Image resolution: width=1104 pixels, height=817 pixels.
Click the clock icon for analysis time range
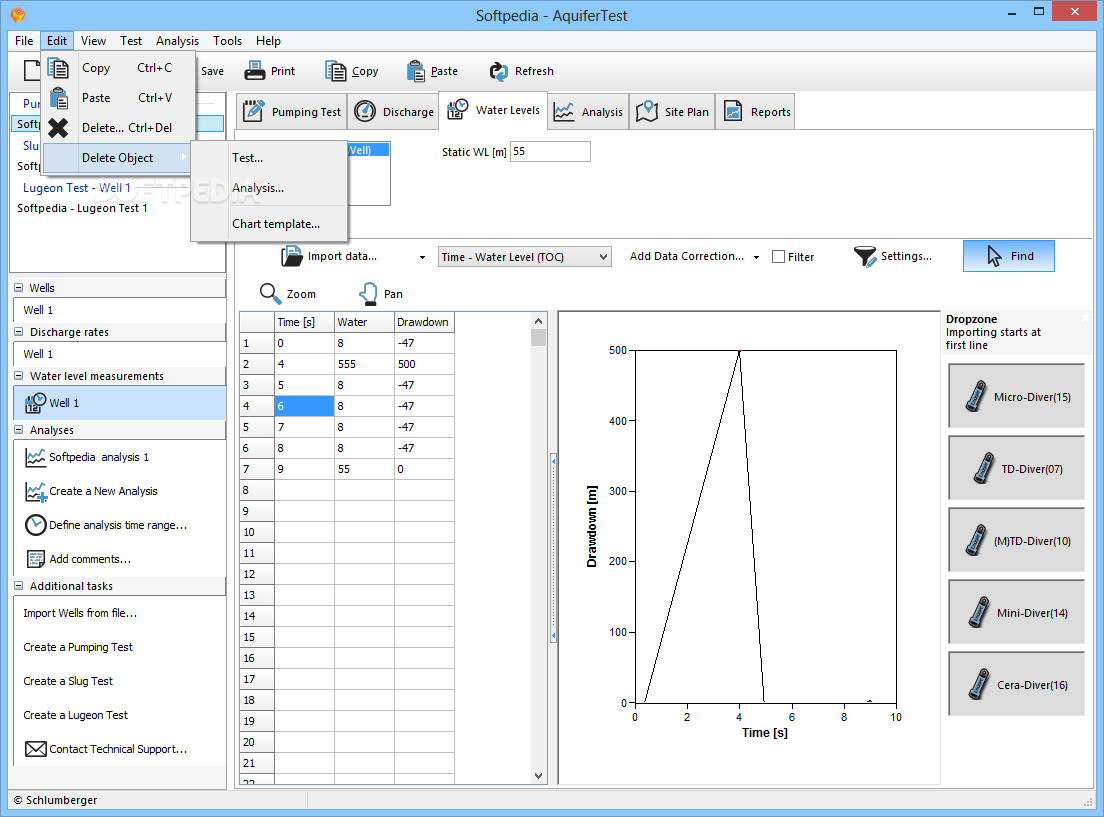point(35,525)
